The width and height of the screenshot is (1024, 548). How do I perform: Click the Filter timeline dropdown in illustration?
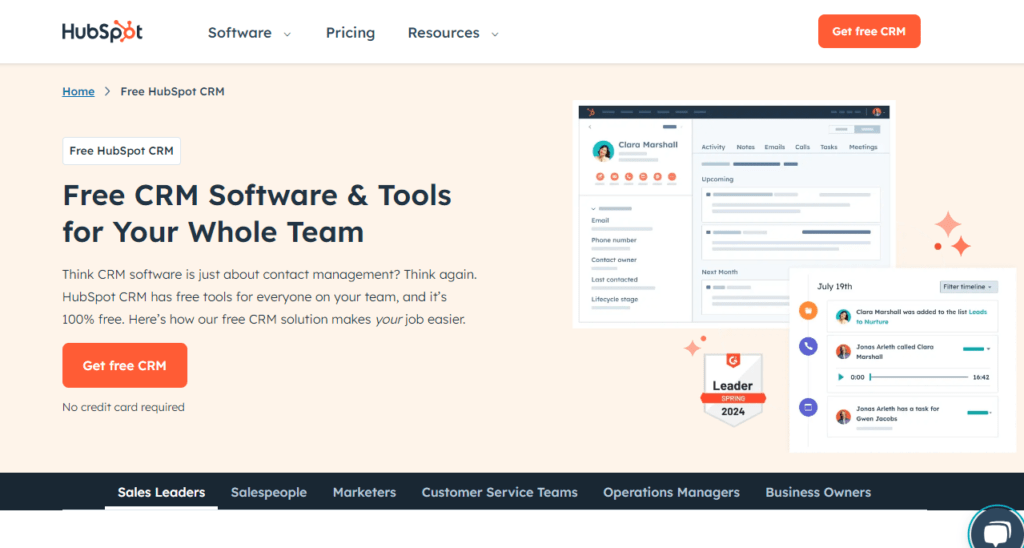(968, 287)
